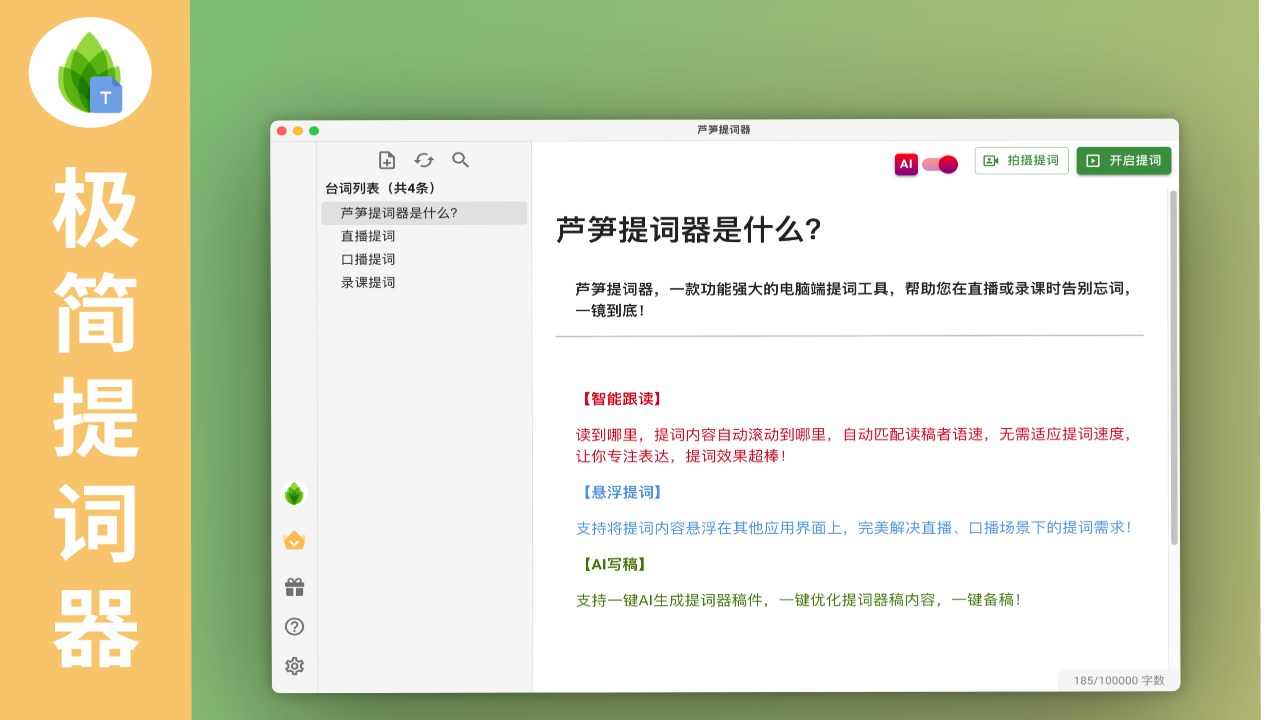1280x720 pixels.
Task: Click the sync refresh icon
Action: tap(424, 160)
